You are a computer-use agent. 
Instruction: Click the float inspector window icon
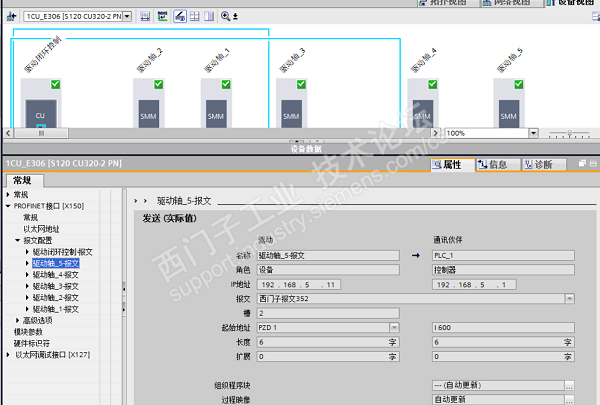(x=582, y=164)
